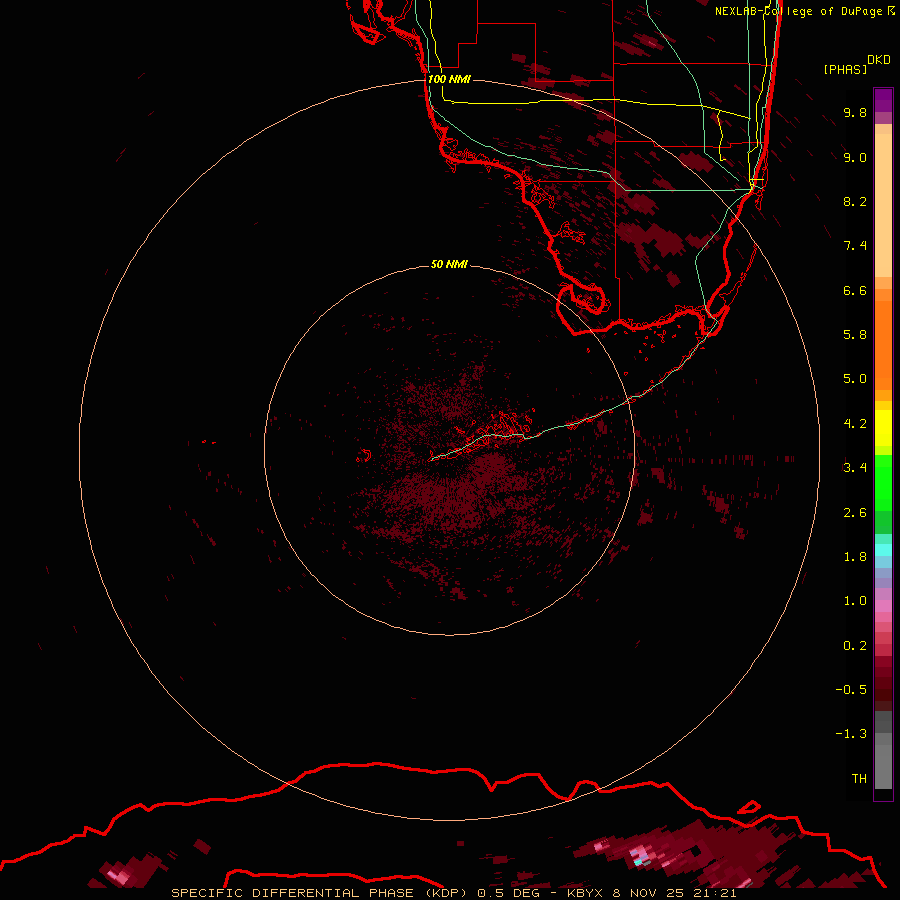Click the cyan segment of the color bar
This screenshot has height=900, width=900.
click(883, 550)
